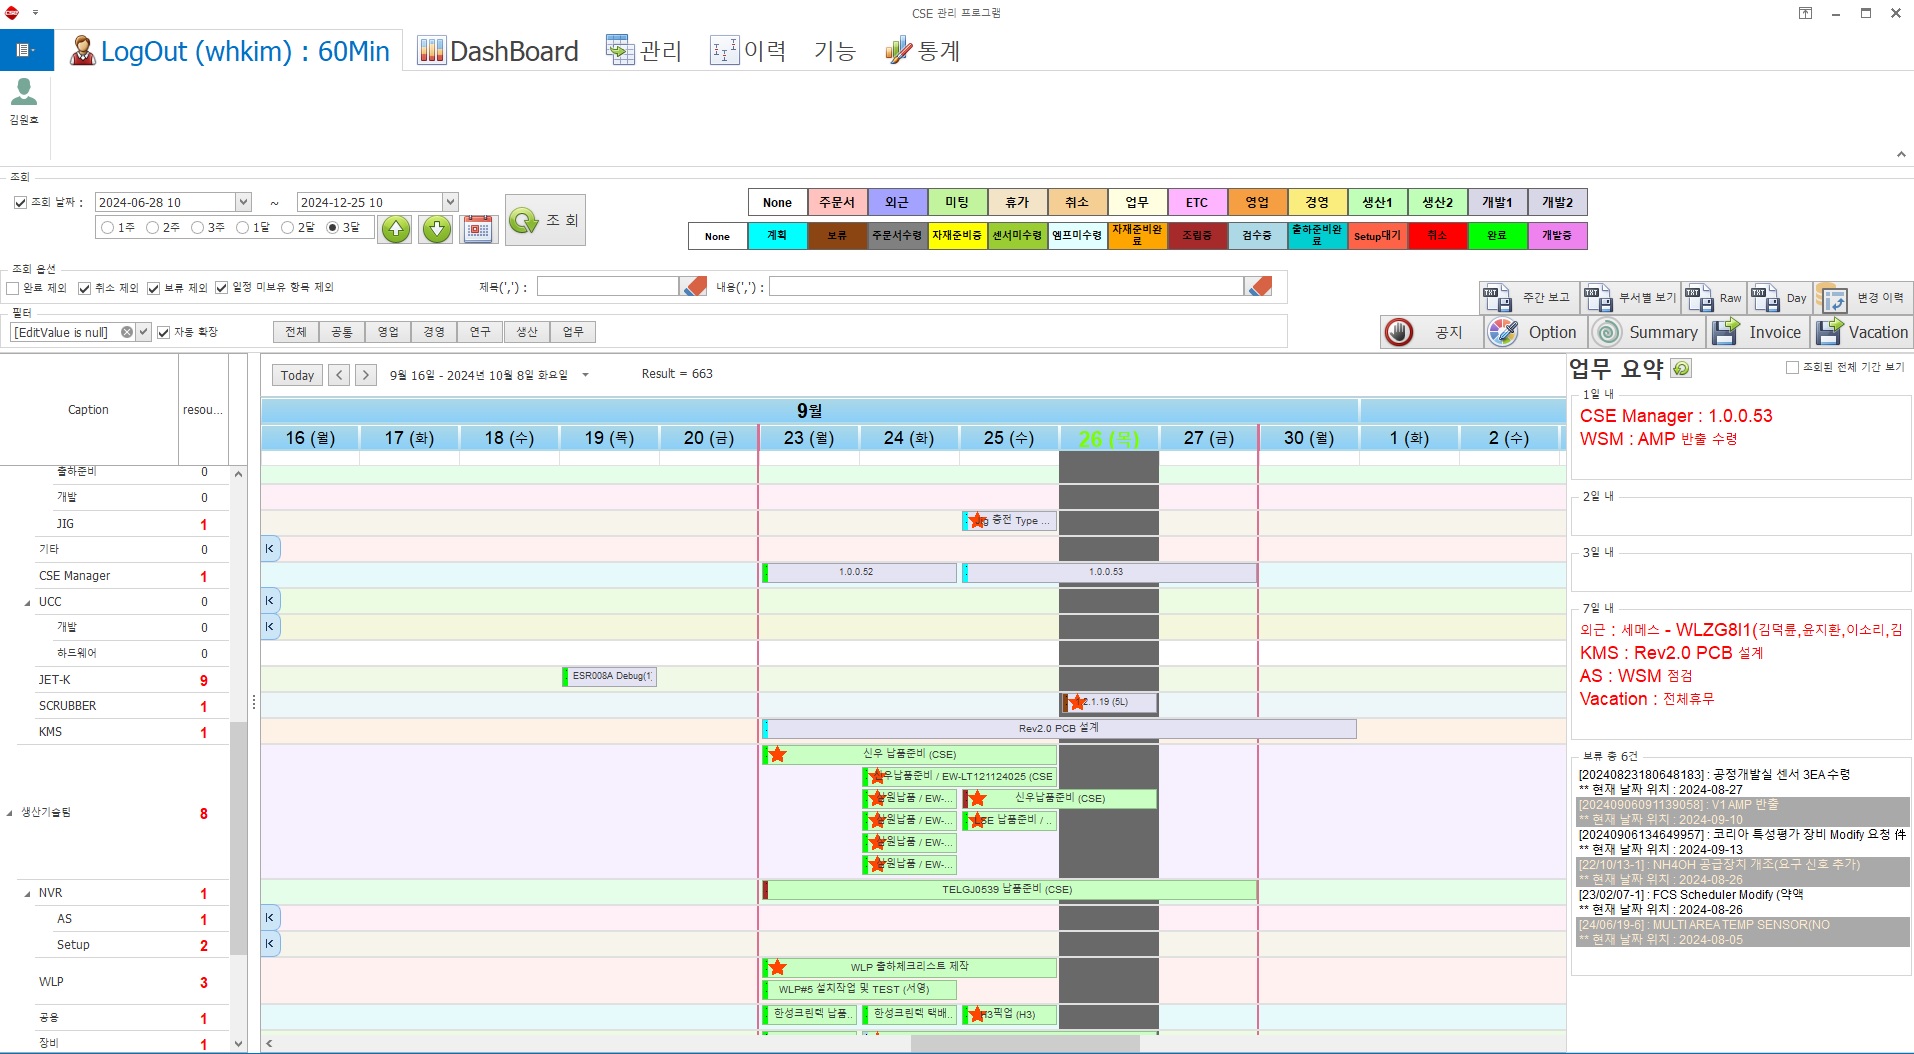Open the EditValue filter dropdown

(x=144, y=332)
